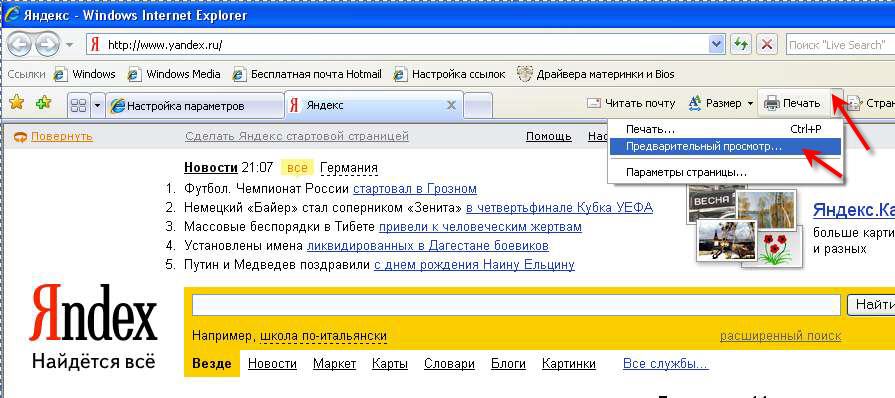Close the Яндекс tab
Screen dimensions: 895x398
coord(451,106)
